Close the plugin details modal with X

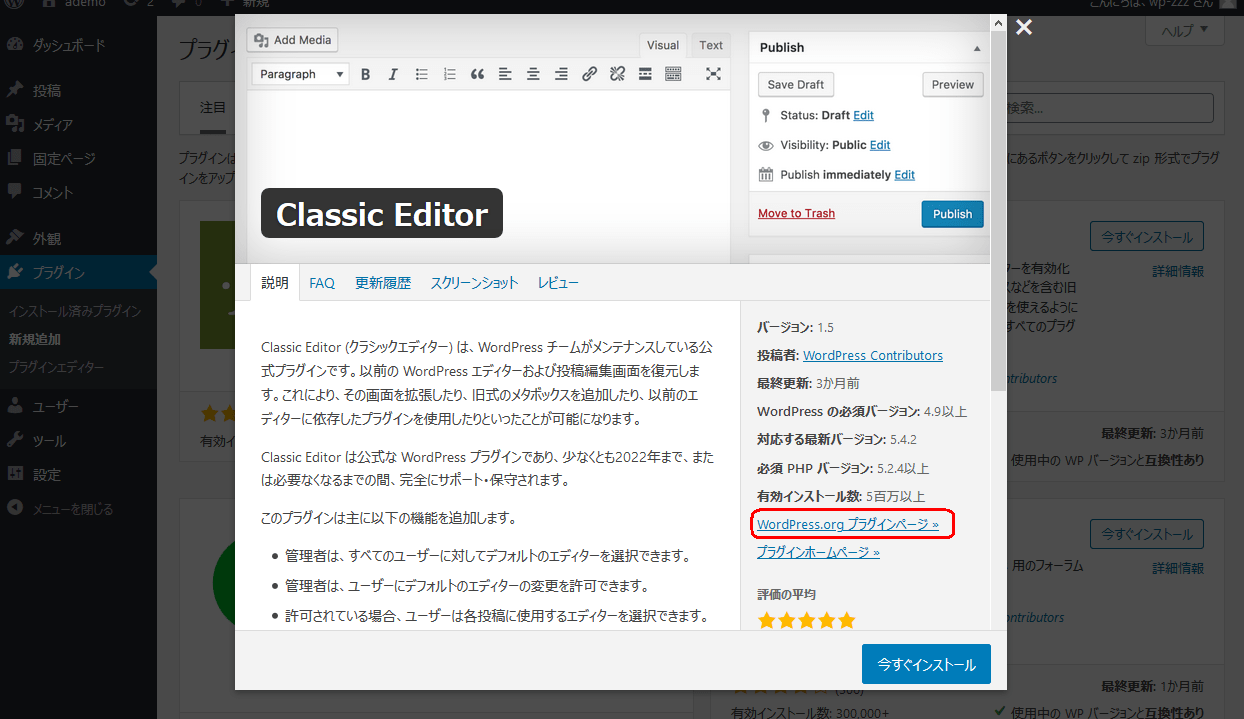[x=1024, y=28]
